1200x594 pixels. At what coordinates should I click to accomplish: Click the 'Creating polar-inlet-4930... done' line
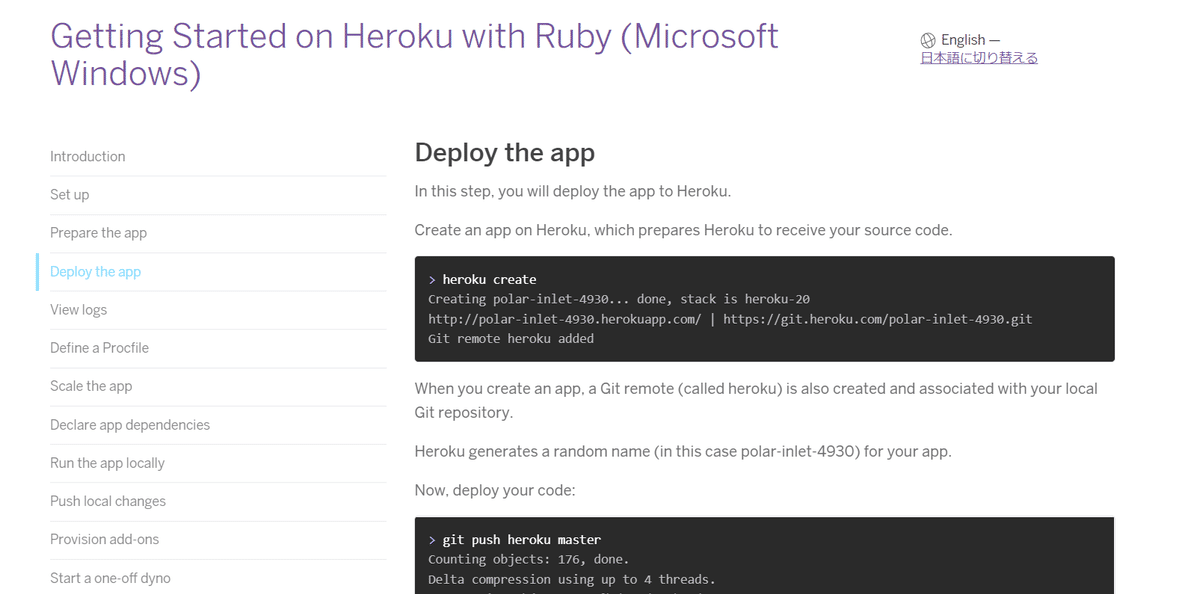click(619, 299)
